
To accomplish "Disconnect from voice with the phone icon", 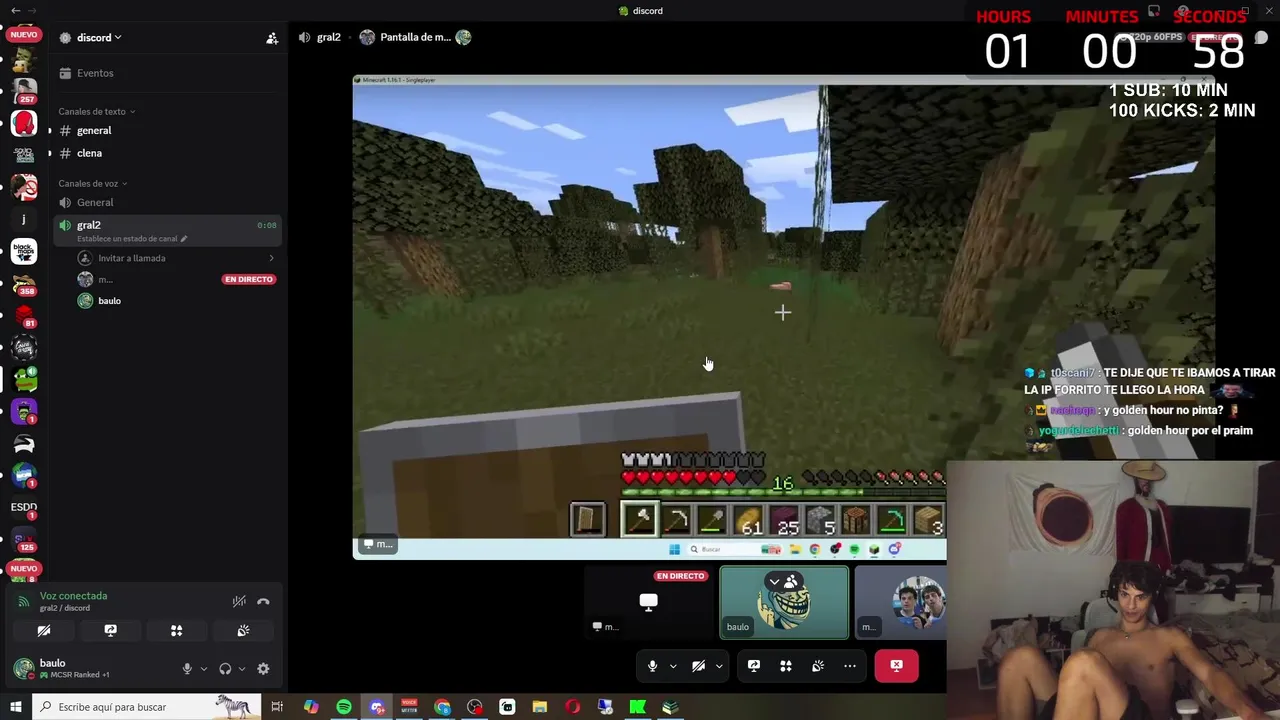I will coord(263,601).
